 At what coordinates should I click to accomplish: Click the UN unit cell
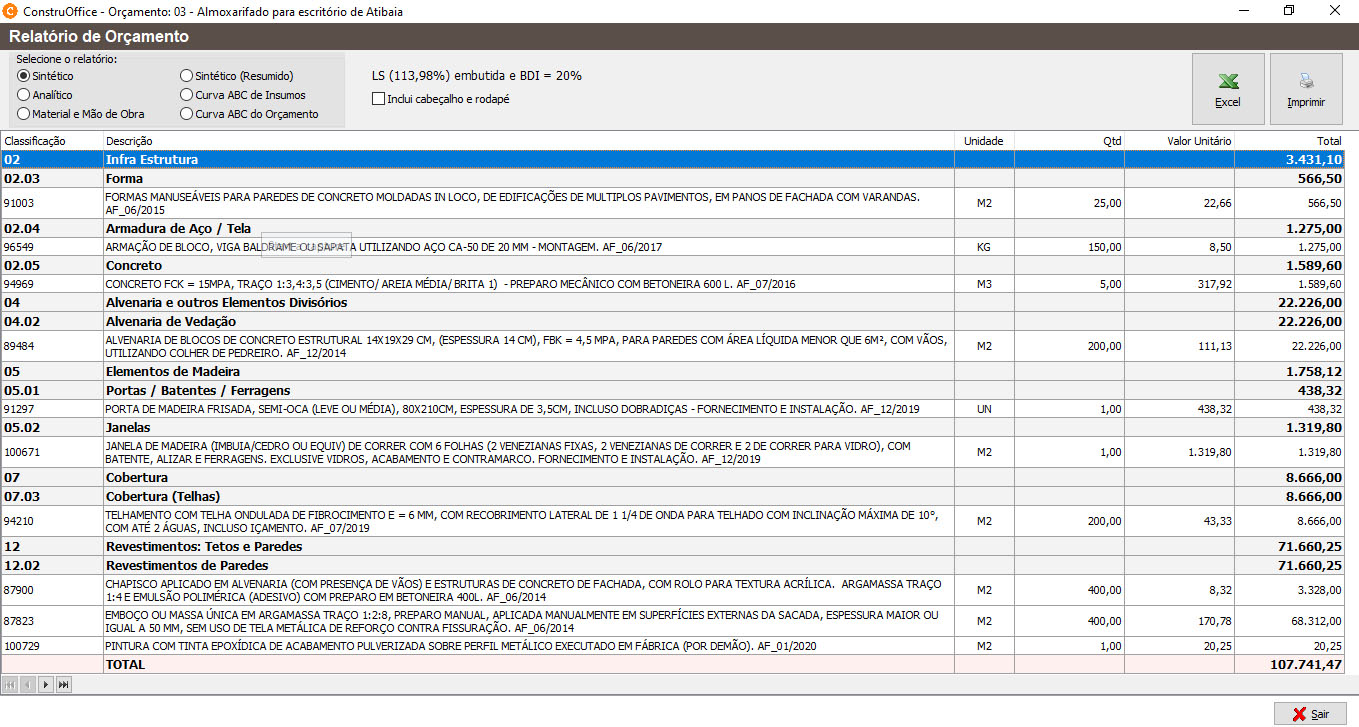(984, 409)
